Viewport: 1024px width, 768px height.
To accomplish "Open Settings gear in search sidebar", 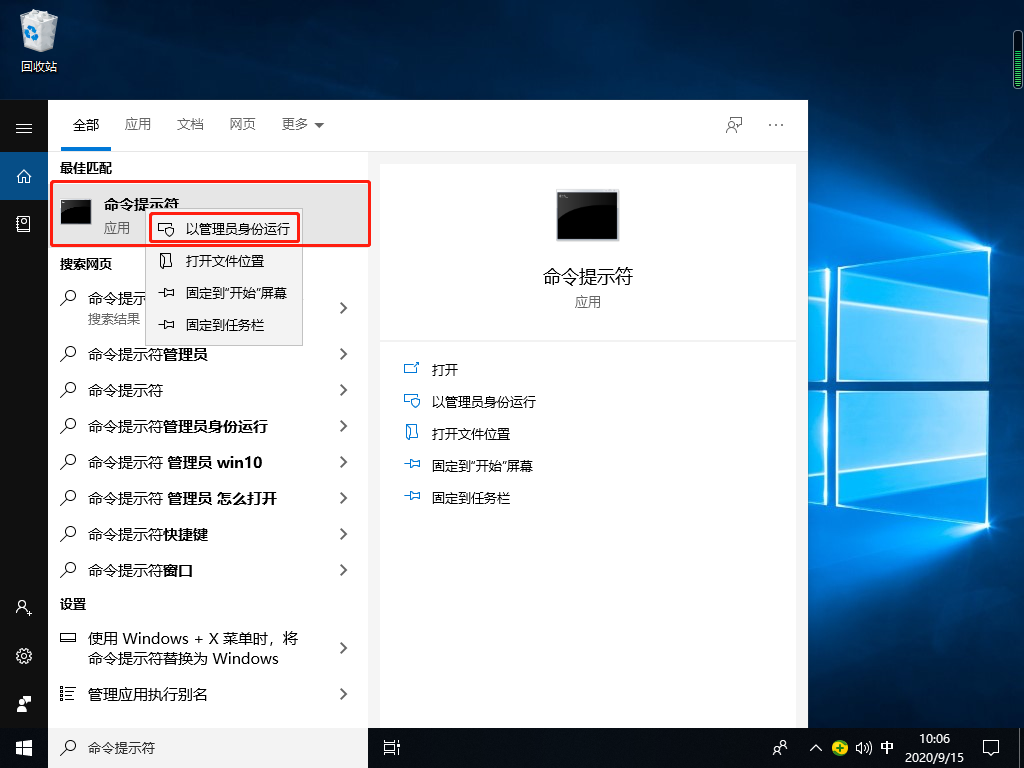I will click(x=24, y=656).
